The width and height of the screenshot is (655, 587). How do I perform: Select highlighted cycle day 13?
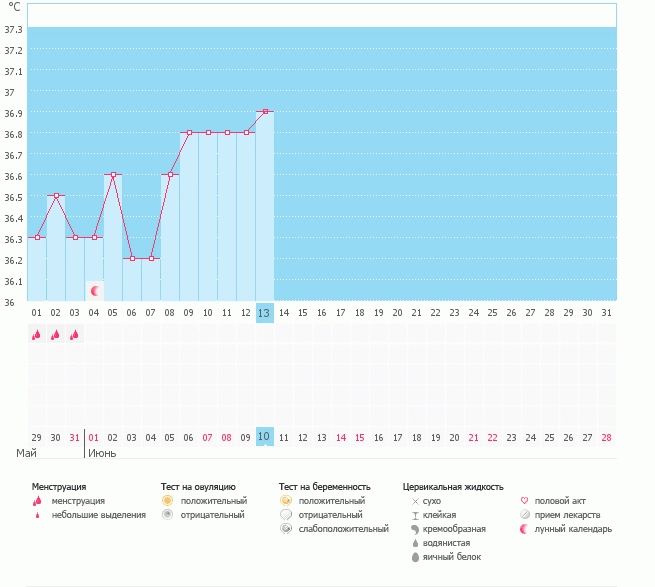click(264, 313)
